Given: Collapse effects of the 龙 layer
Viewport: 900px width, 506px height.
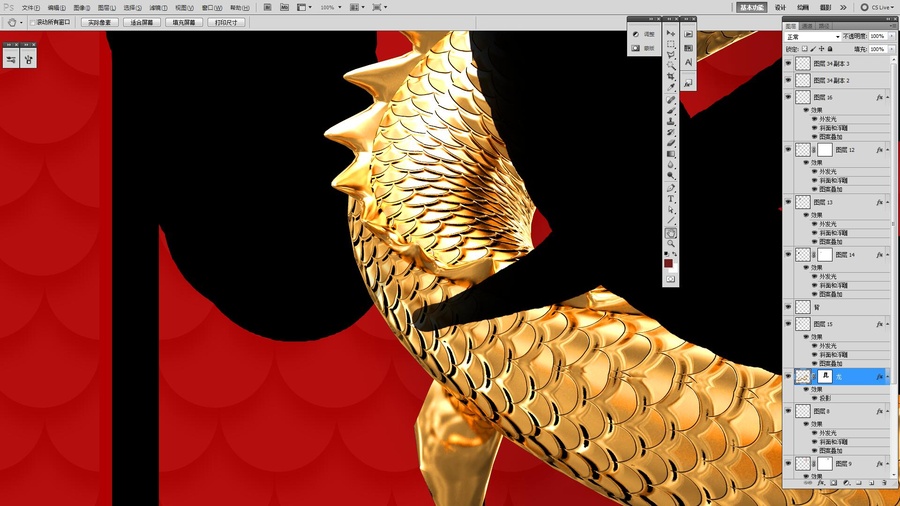Looking at the screenshot, I should coord(888,376).
